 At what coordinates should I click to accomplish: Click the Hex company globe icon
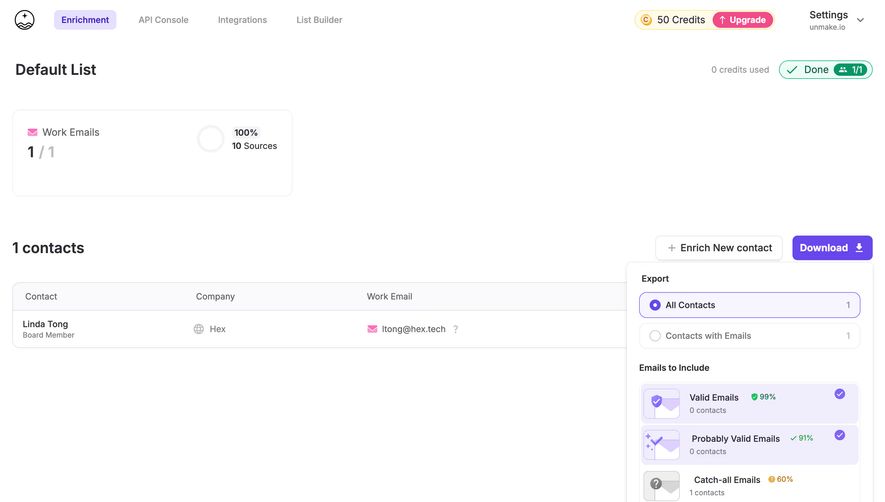(x=199, y=329)
